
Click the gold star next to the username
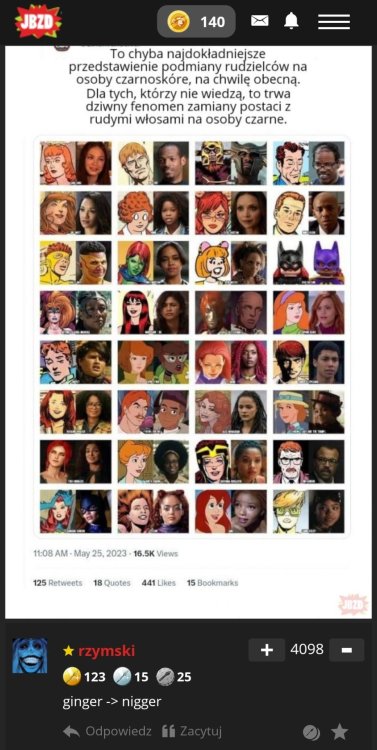(68, 651)
